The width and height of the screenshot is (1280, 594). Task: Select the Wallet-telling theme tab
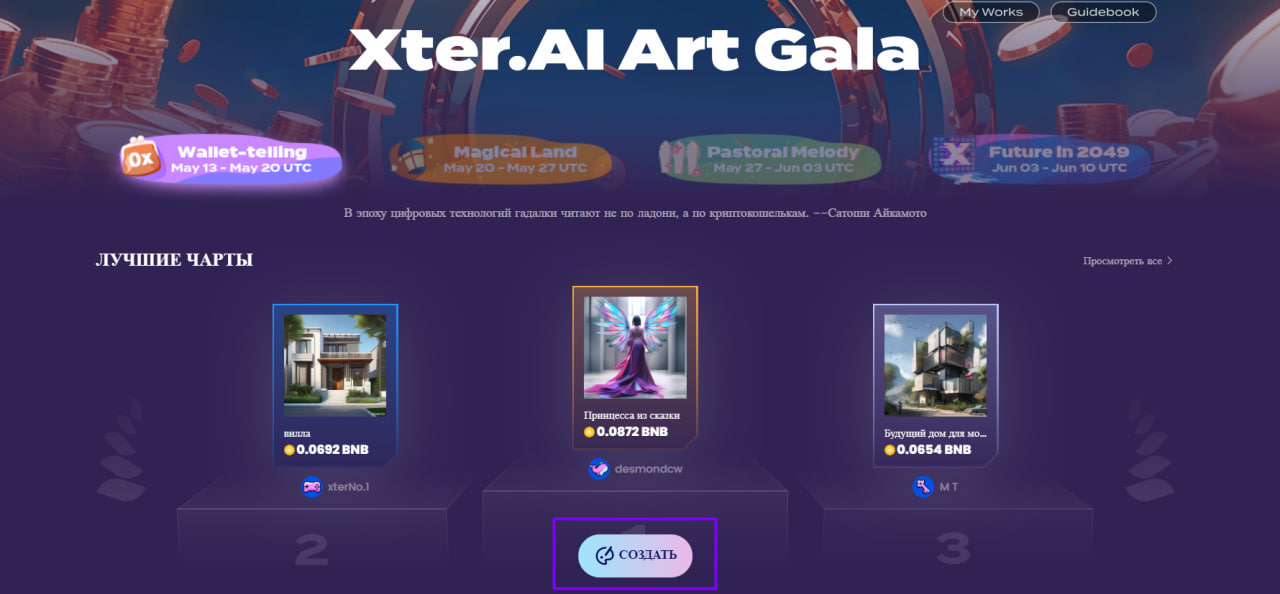(x=231, y=159)
